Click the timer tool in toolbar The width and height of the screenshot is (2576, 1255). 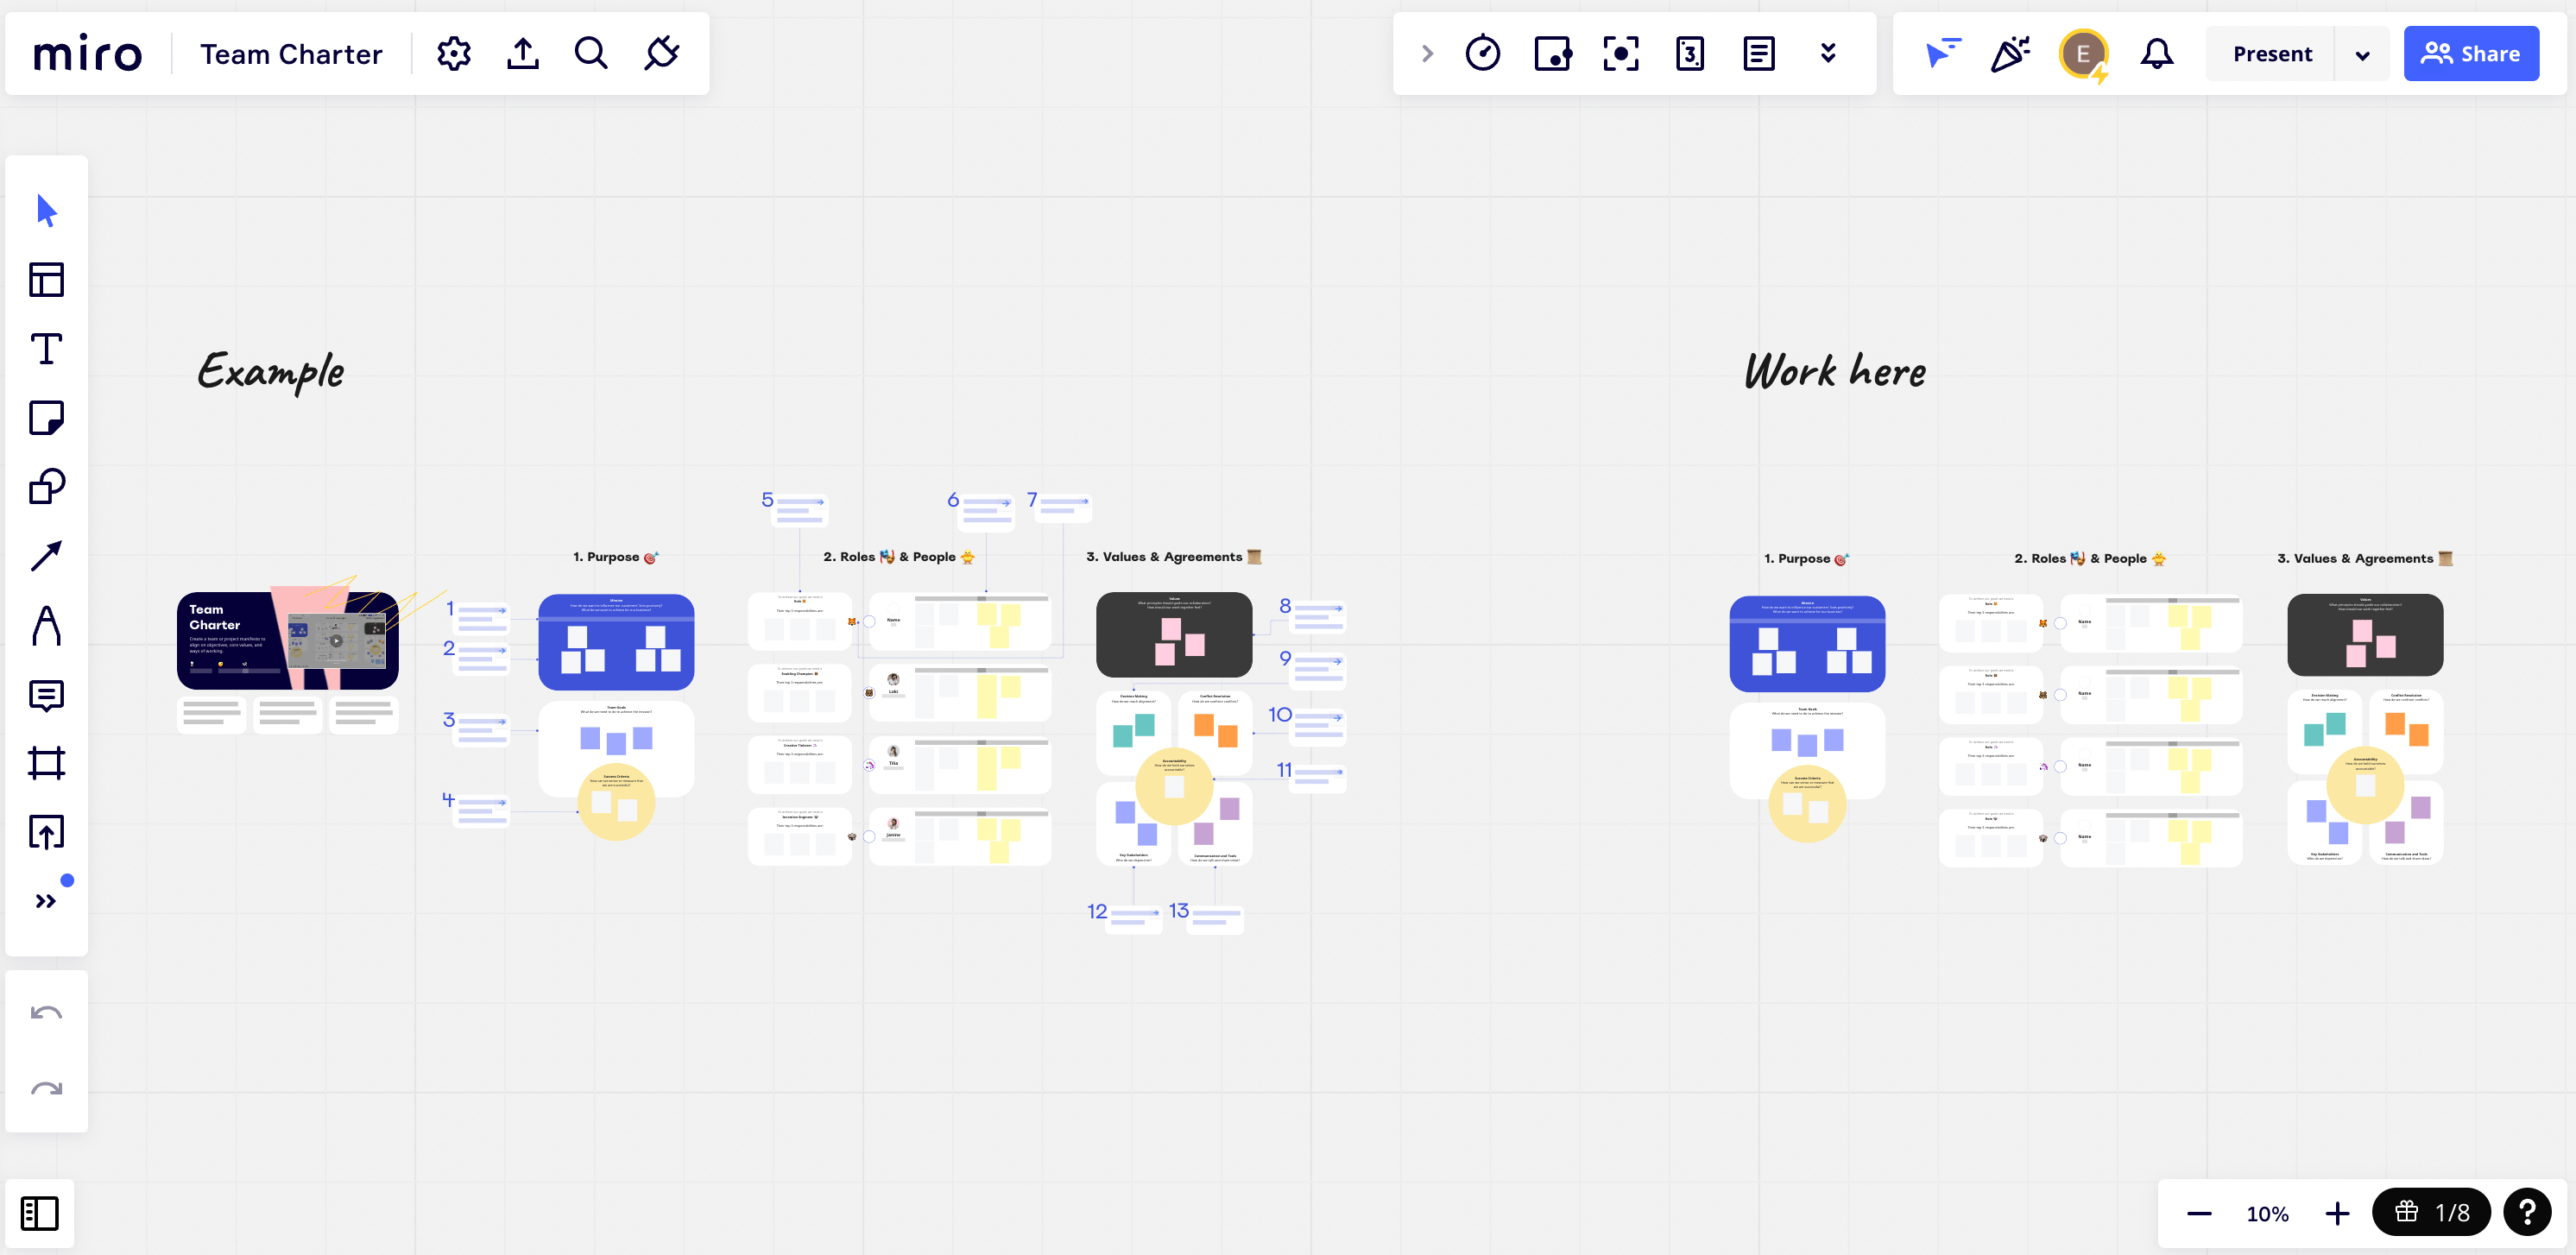pyautogui.click(x=1482, y=53)
